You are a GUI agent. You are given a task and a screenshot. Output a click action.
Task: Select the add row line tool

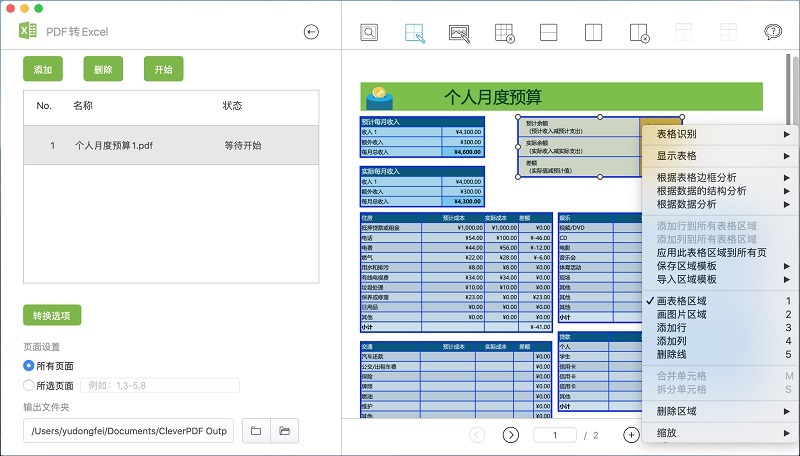pos(548,33)
